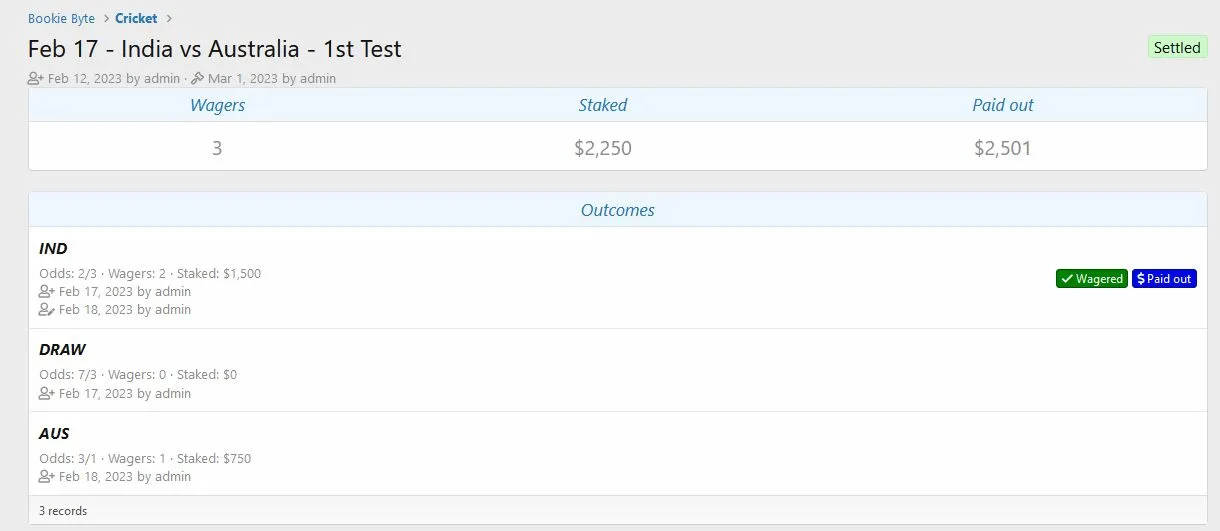Select the AUS outcome title
The image size is (1220, 531).
(x=54, y=434)
